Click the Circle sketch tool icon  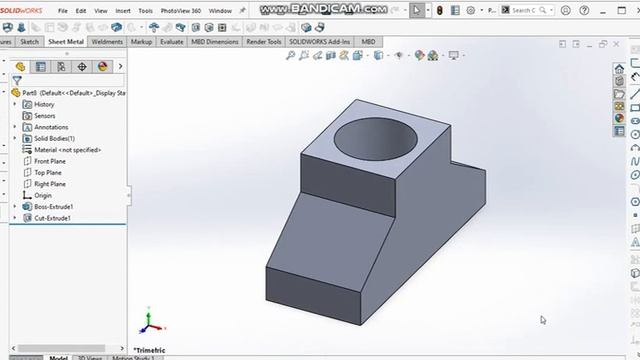(x=635, y=134)
